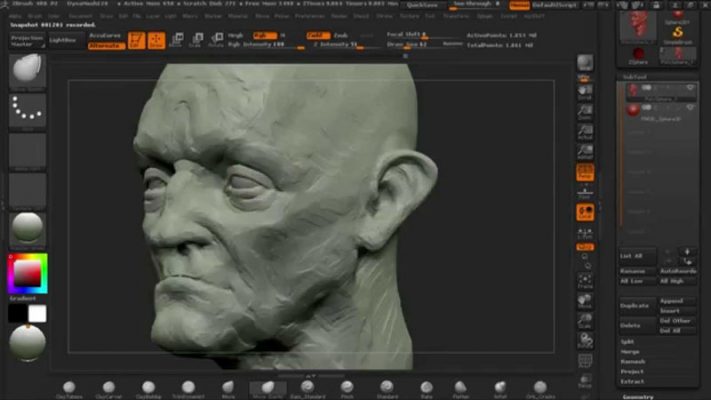Pick a color from the color square
The height and width of the screenshot is (400, 711).
pyautogui.click(x=26, y=273)
